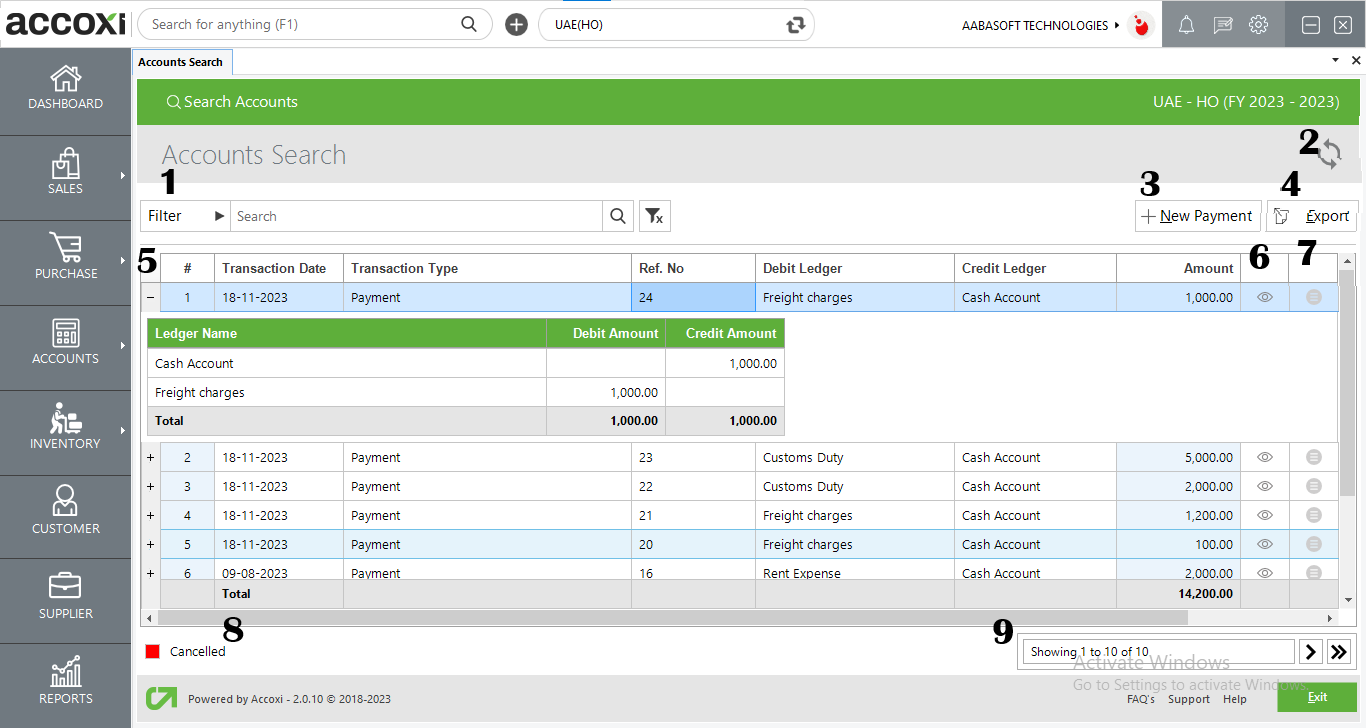View the Rent Expense payment with the eye icon
The height and width of the screenshot is (728, 1366).
[1264, 572]
